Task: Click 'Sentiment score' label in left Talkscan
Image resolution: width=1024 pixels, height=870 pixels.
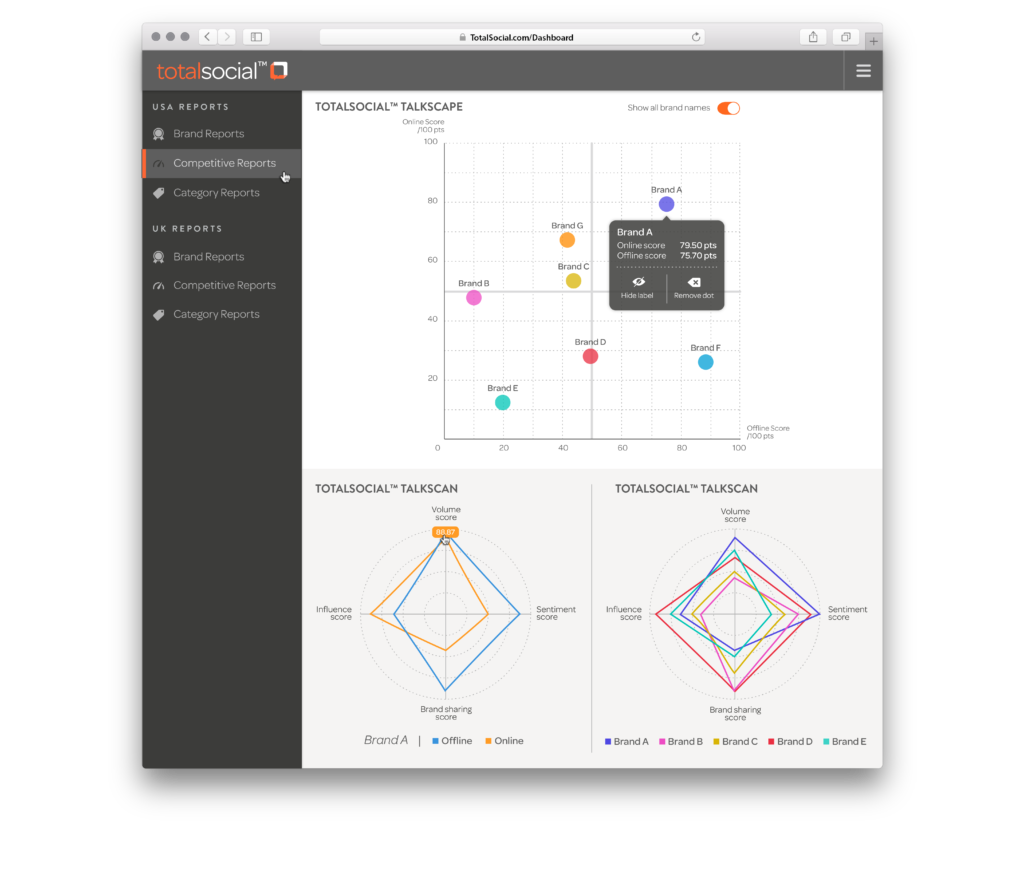Action: 556,613
